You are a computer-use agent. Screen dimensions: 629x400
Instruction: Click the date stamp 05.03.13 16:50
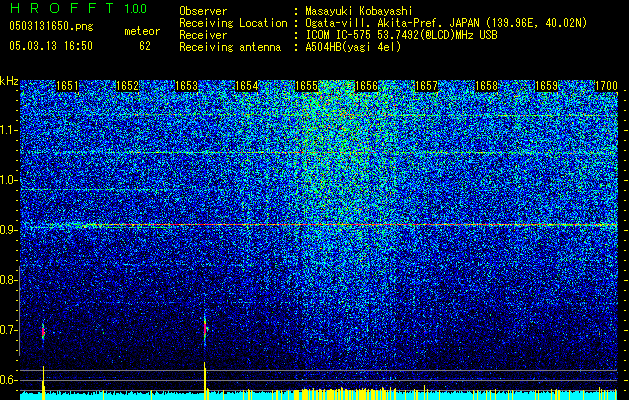(x=51, y=46)
